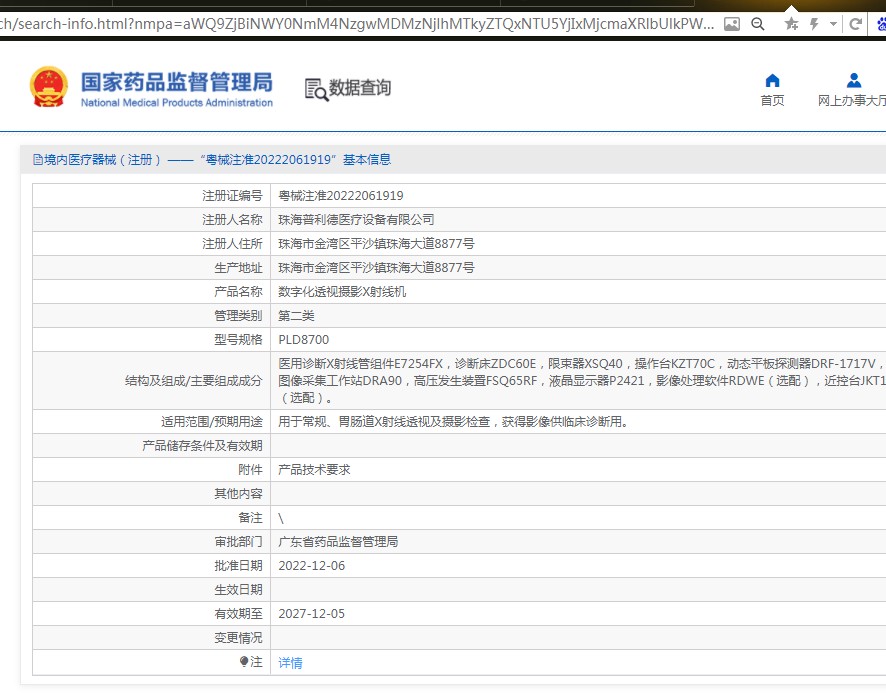Image resolution: width=886 pixels, height=693 pixels.
Task: Click the 粤械注准20222061919 registration number cell
Action: (x=341, y=196)
